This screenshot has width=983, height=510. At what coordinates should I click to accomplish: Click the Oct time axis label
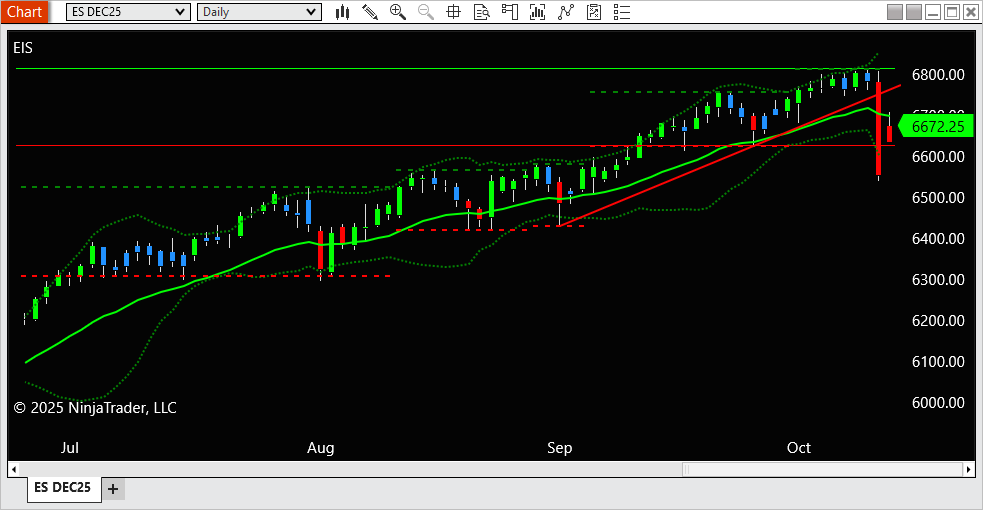799,448
